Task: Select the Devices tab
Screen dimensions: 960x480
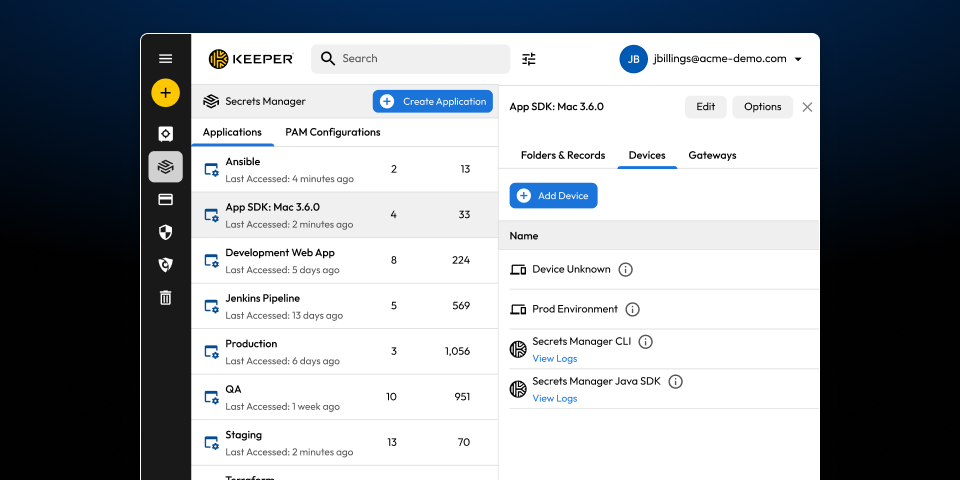Action: click(647, 156)
